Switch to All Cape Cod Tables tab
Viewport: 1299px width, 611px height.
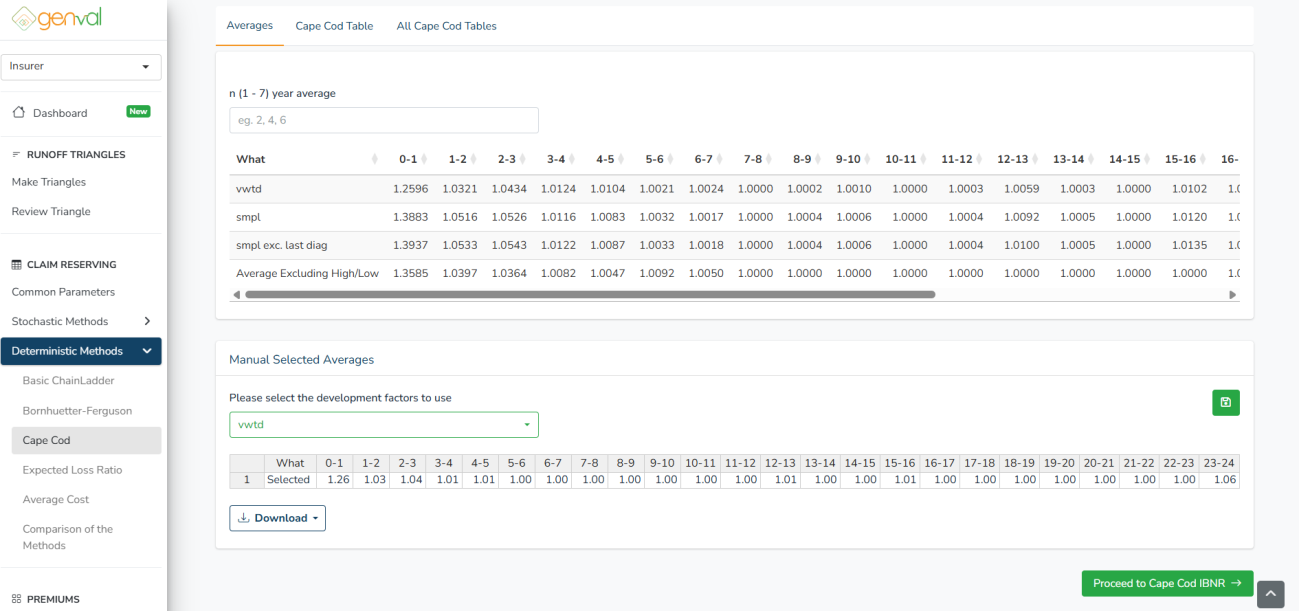coord(446,26)
